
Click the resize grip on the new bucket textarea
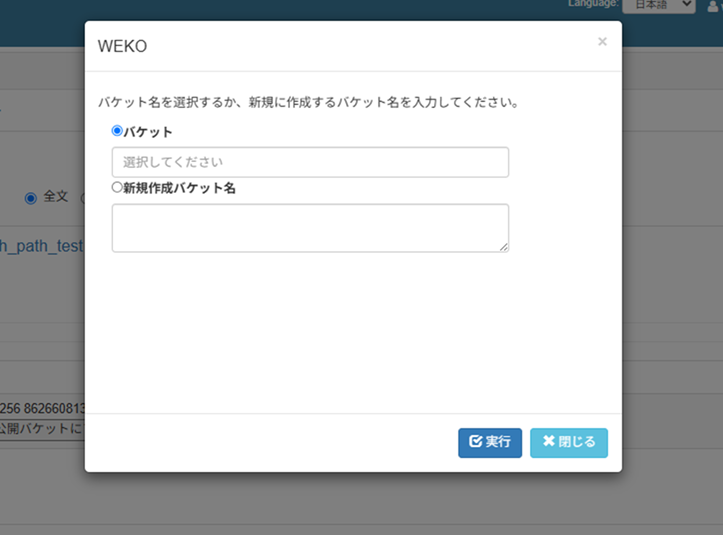(x=504, y=247)
